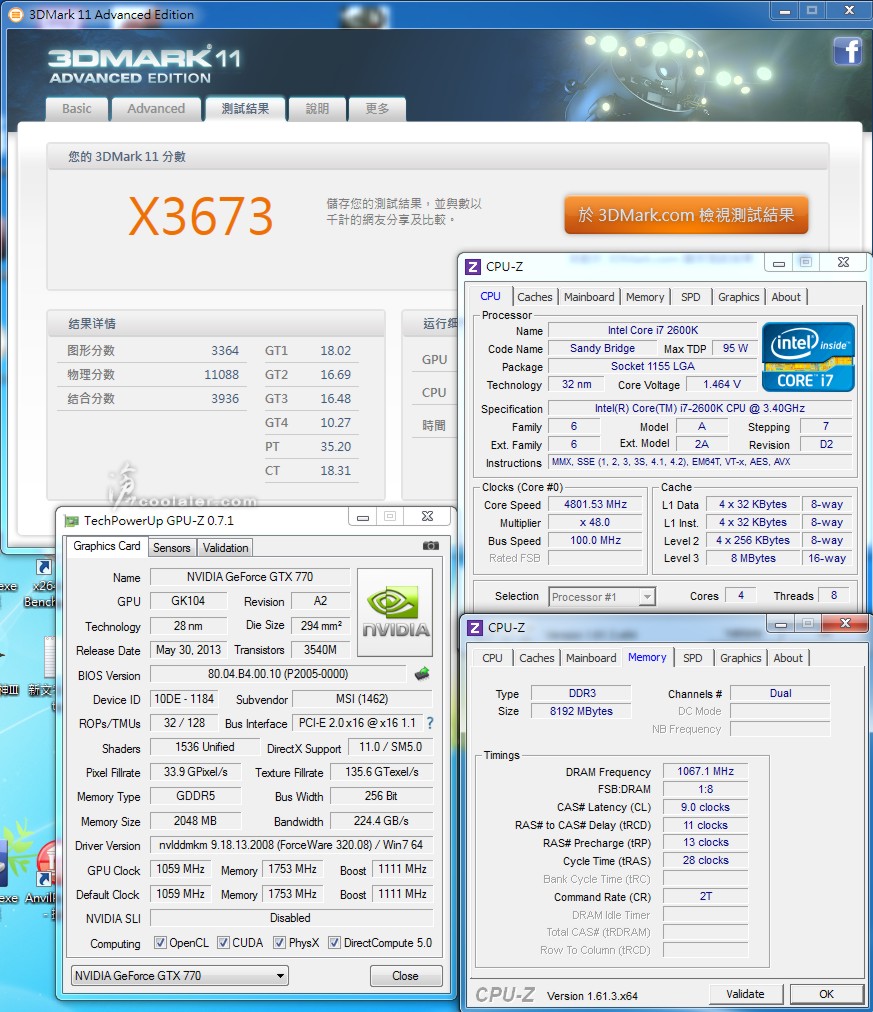The image size is (873, 1012).
Task: Switch to the Sensors tab in GPU-Z
Action: click(172, 547)
